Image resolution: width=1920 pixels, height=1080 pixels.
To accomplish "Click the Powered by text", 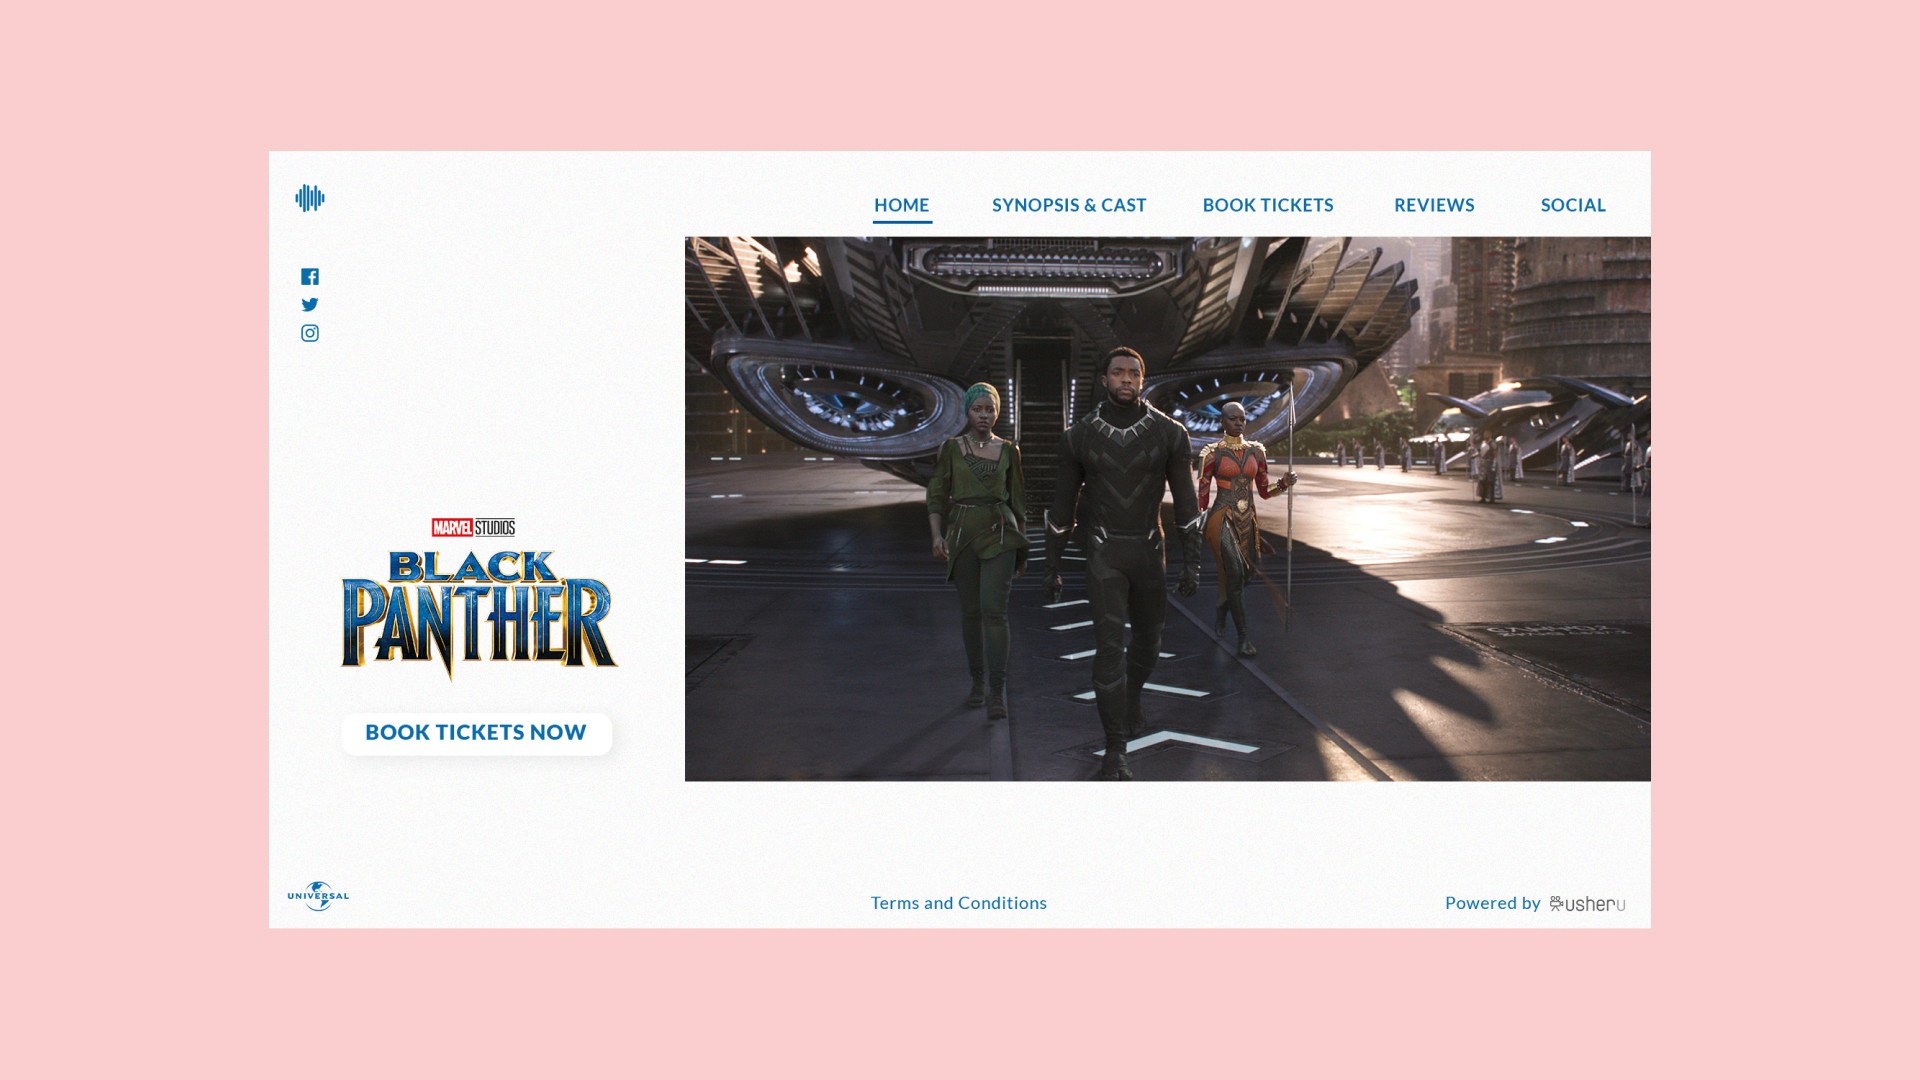I will tap(1492, 903).
